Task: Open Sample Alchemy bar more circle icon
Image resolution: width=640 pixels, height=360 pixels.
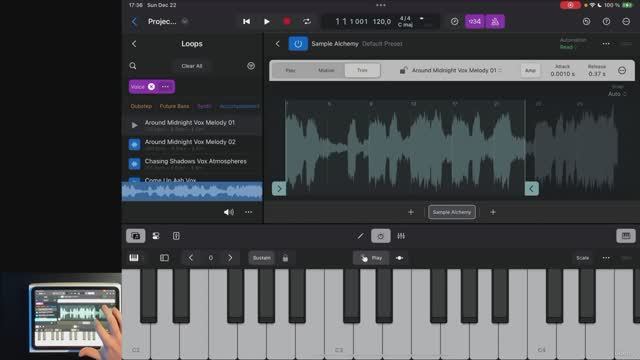Action: pyautogui.click(x=622, y=70)
